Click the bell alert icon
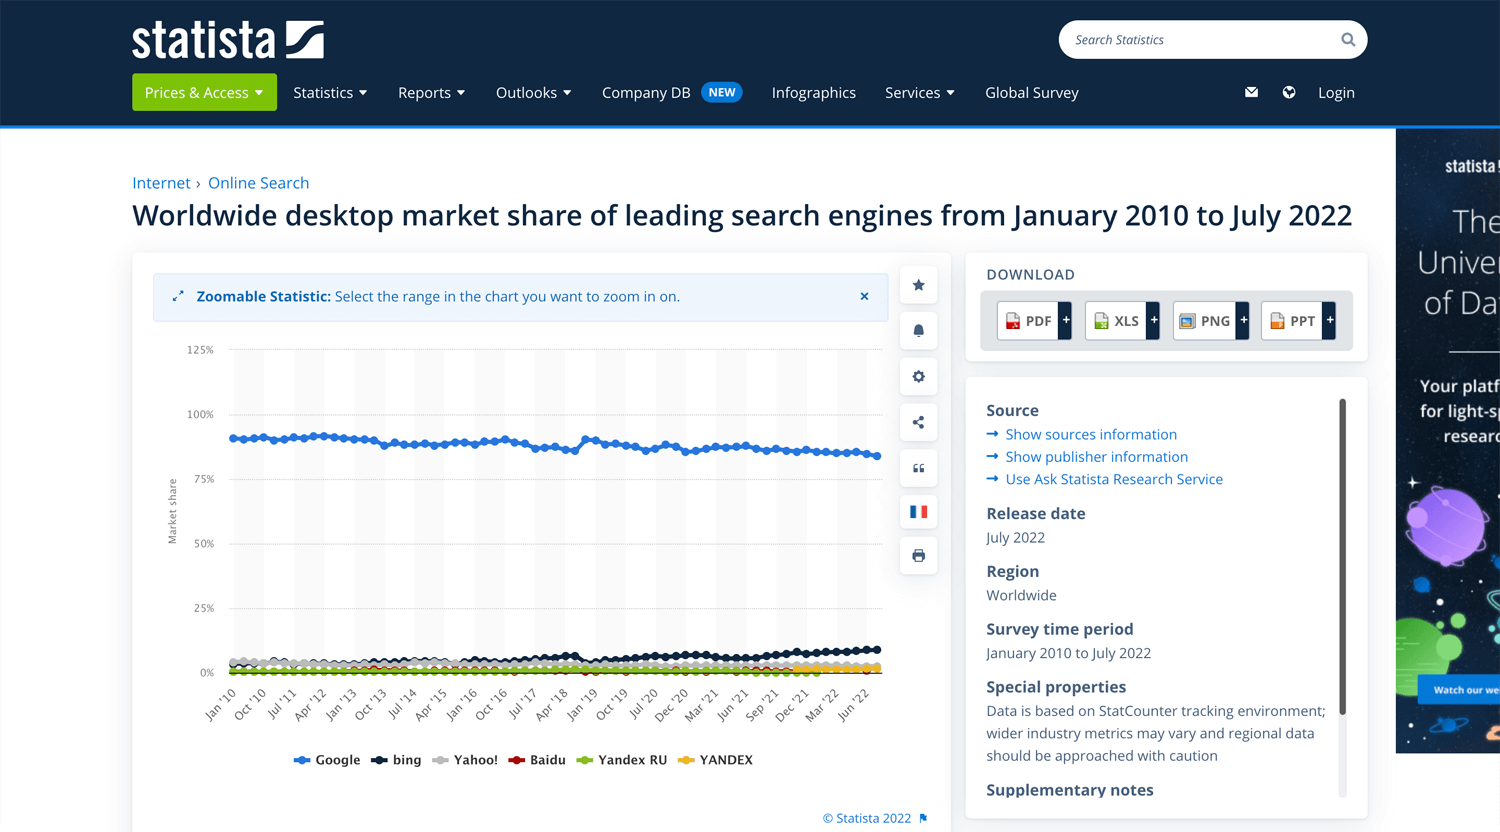 click(x=918, y=331)
